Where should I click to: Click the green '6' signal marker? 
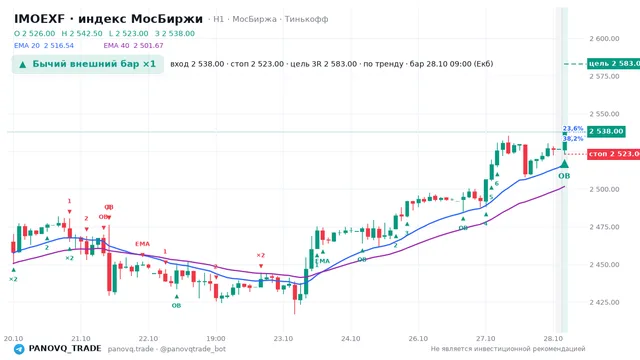(x=497, y=184)
